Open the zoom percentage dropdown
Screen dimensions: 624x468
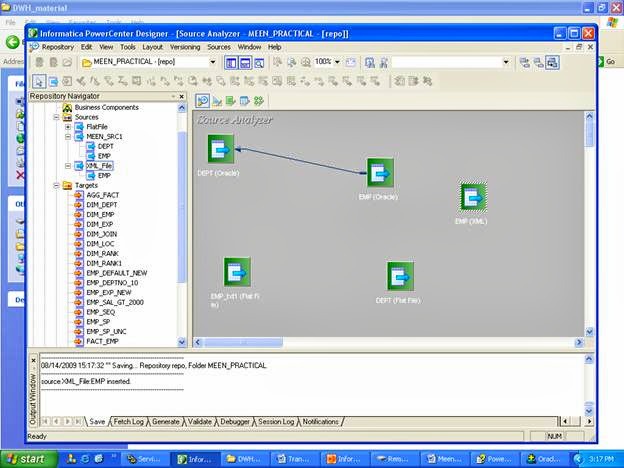(337, 62)
